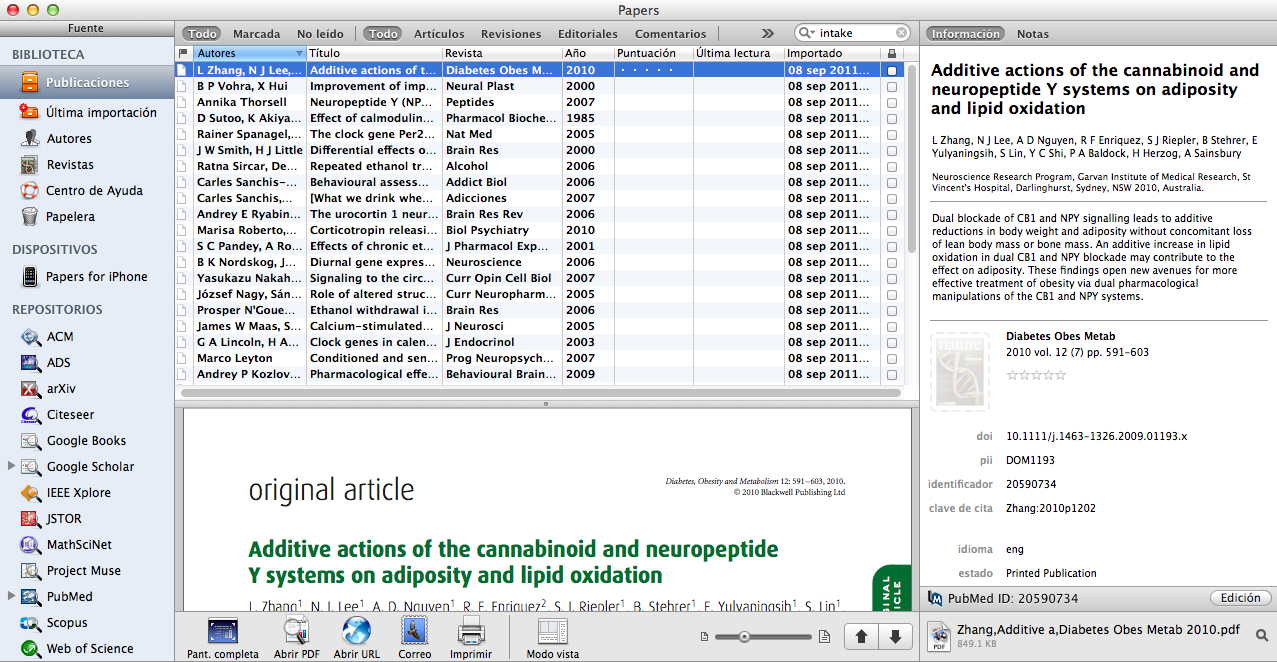Filter list by Artículos

click(439, 34)
